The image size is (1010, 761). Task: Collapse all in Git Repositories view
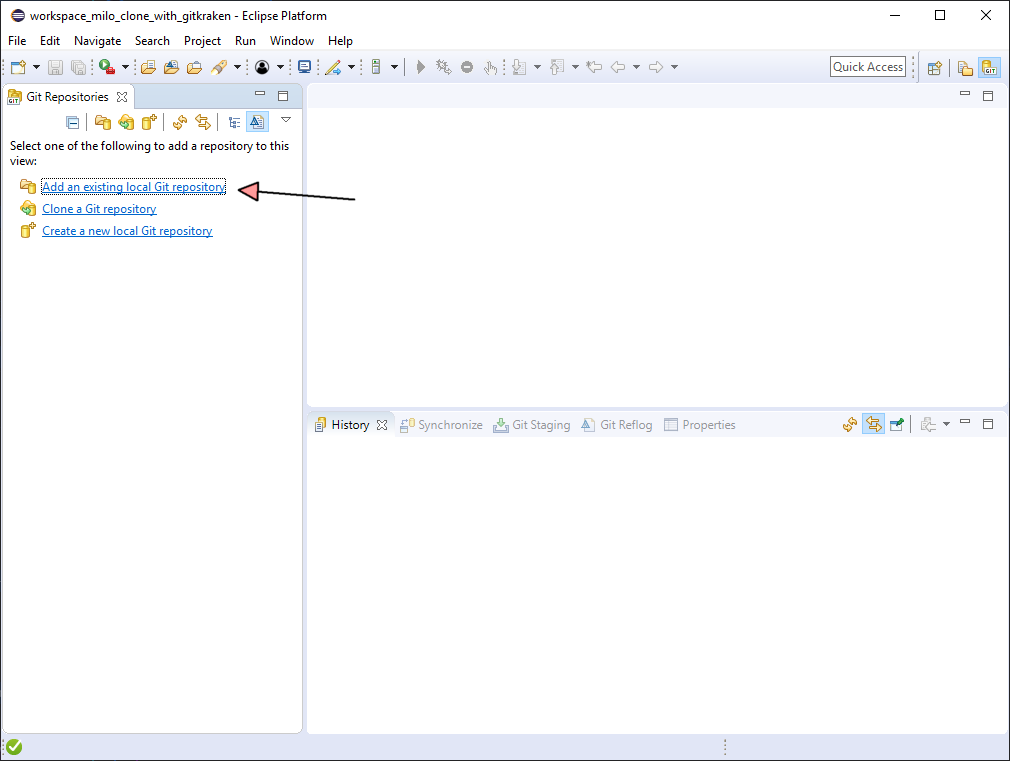click(72, 122)
